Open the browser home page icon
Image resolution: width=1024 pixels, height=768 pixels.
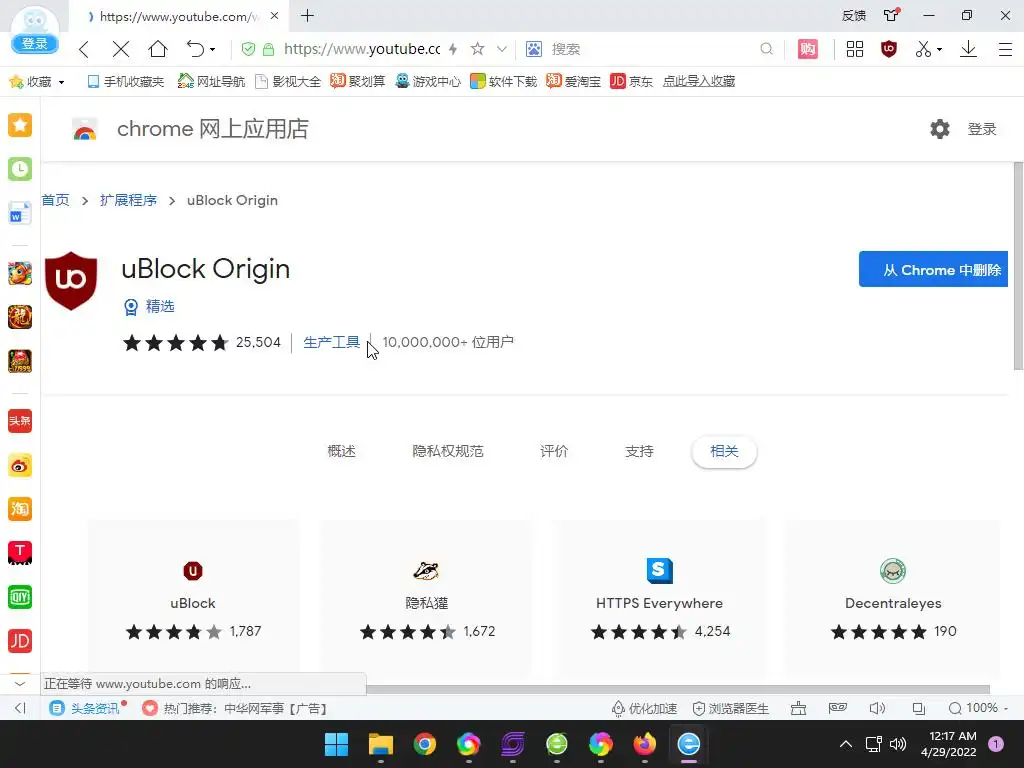pos(158,49)
